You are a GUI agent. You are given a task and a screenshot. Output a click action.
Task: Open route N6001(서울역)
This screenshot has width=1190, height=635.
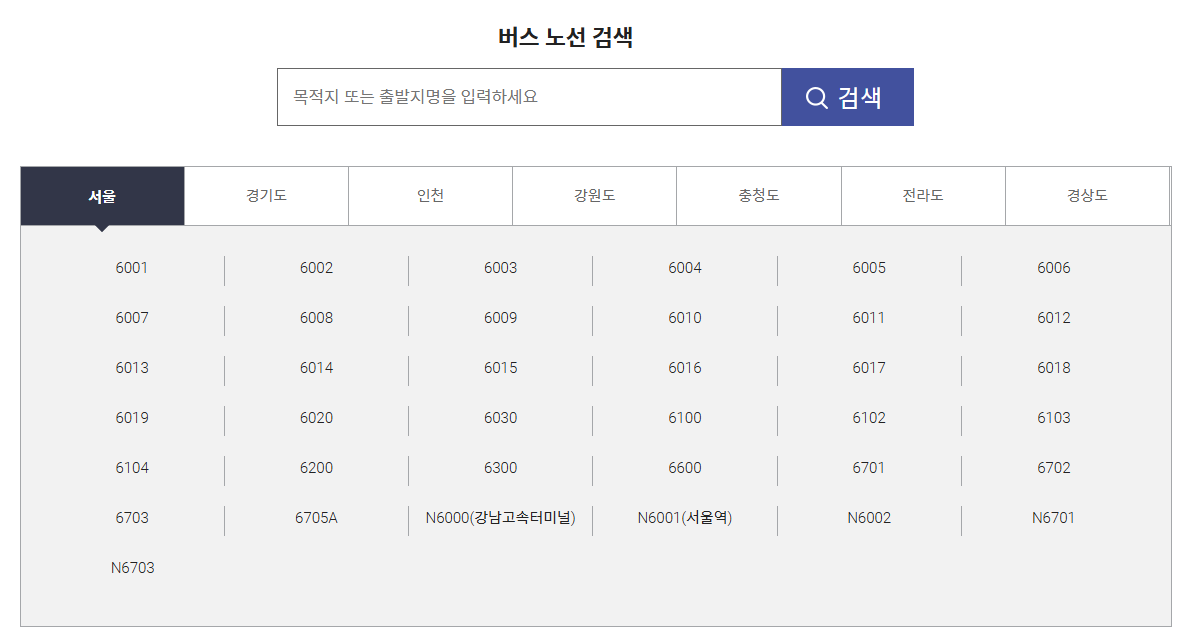pyautogui.click(x=685, y=518)
